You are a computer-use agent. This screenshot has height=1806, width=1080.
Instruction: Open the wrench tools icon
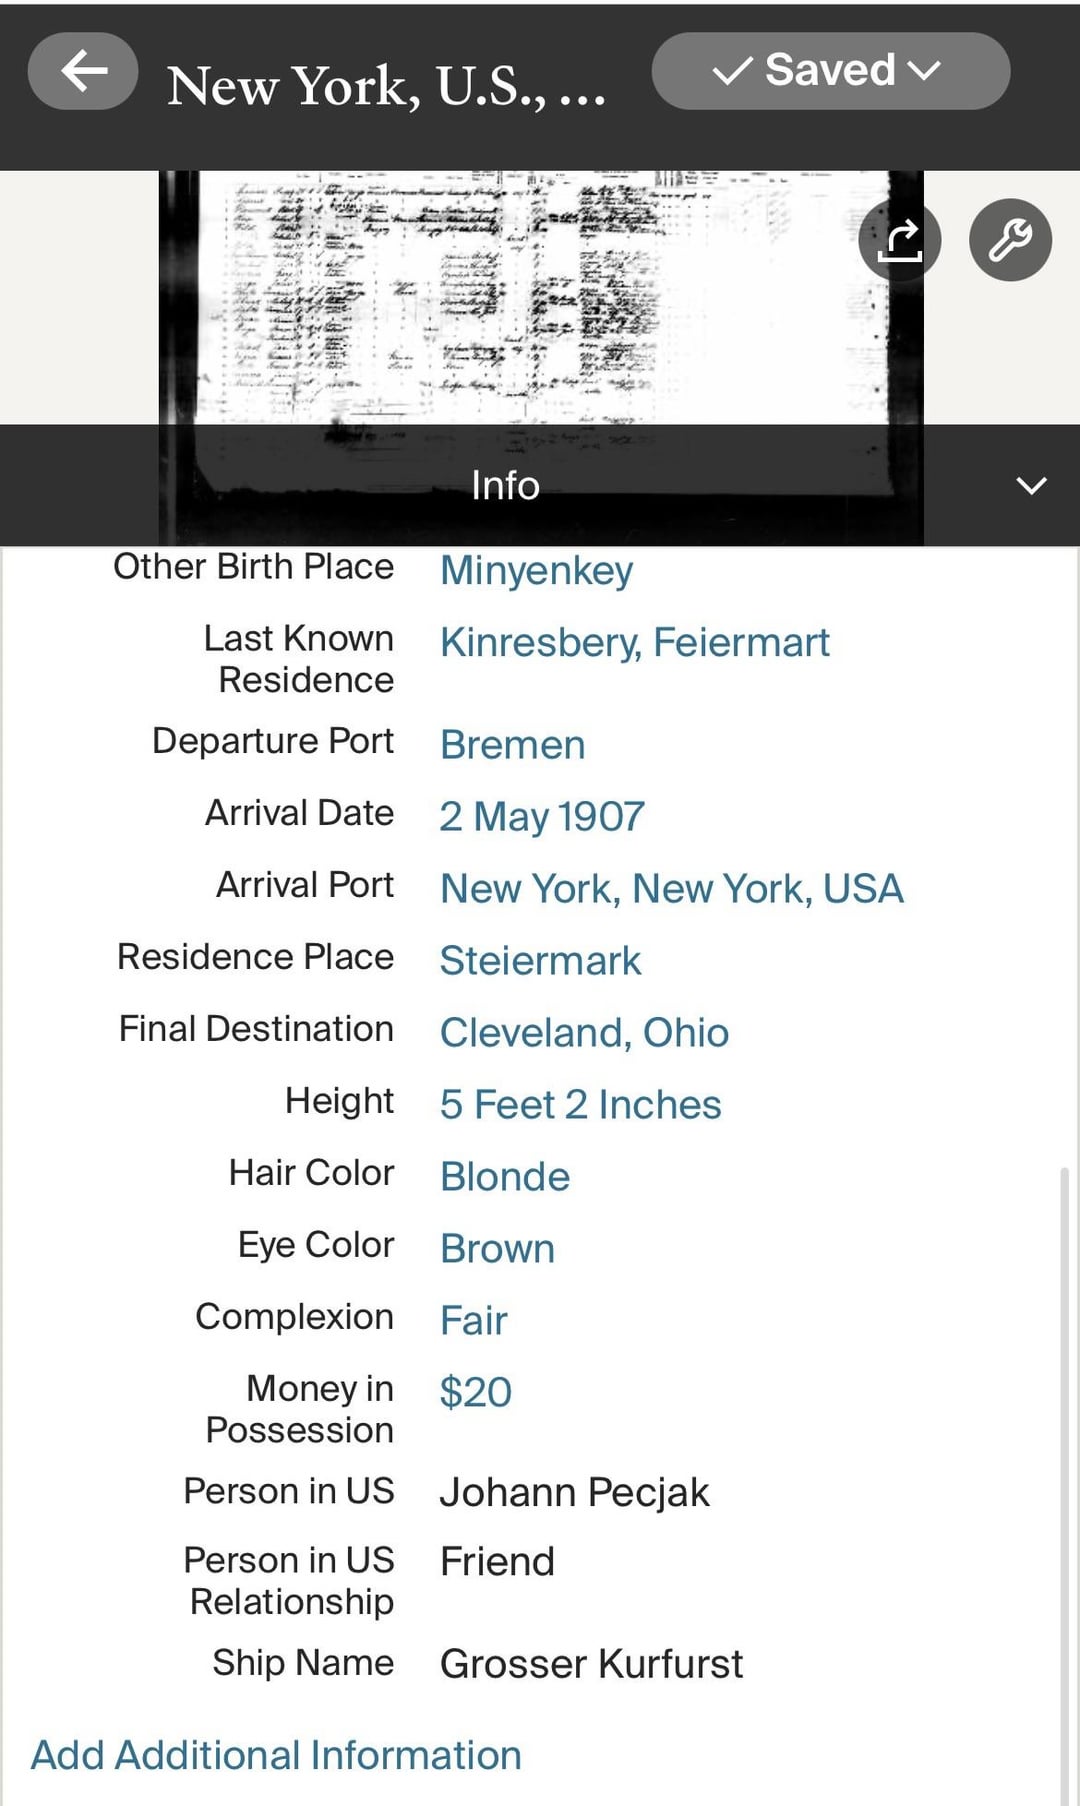coord(1010,240)
